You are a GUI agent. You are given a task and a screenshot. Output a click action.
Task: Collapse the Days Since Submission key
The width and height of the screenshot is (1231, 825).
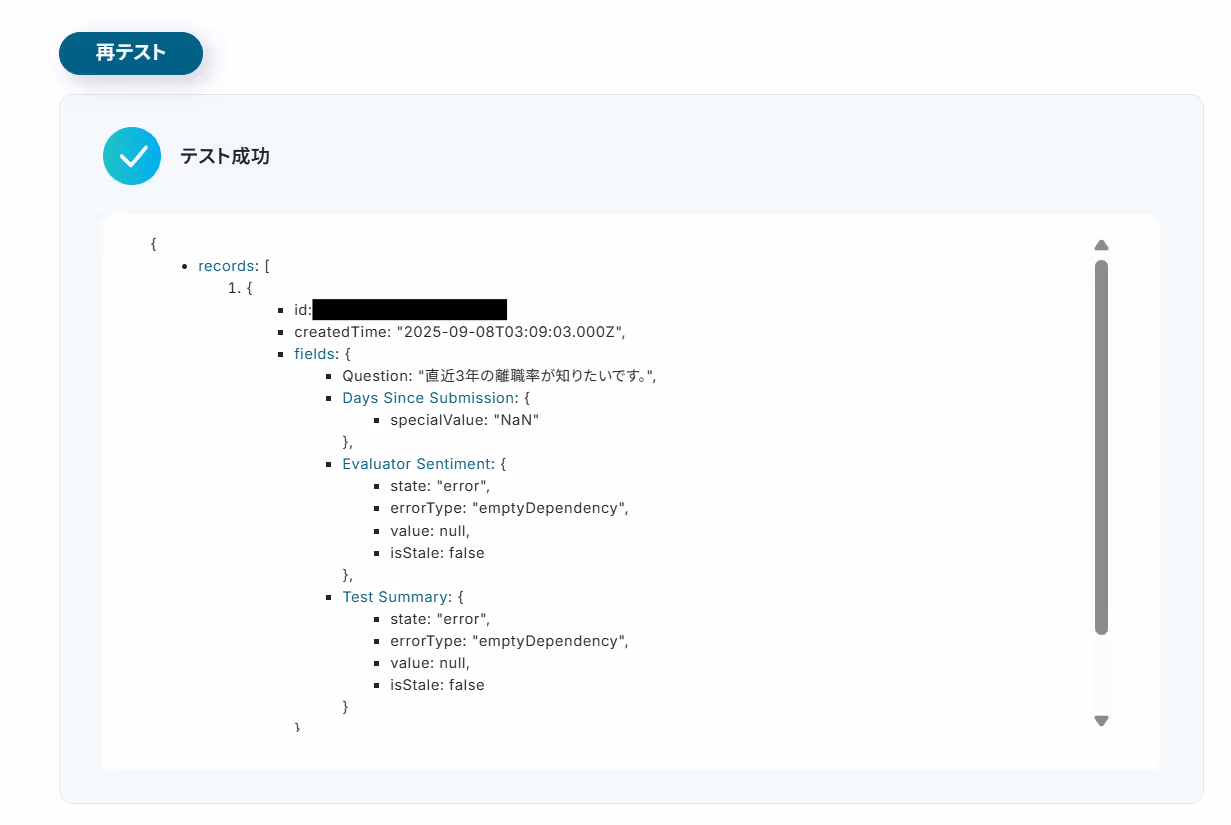[x=428, y=398]
